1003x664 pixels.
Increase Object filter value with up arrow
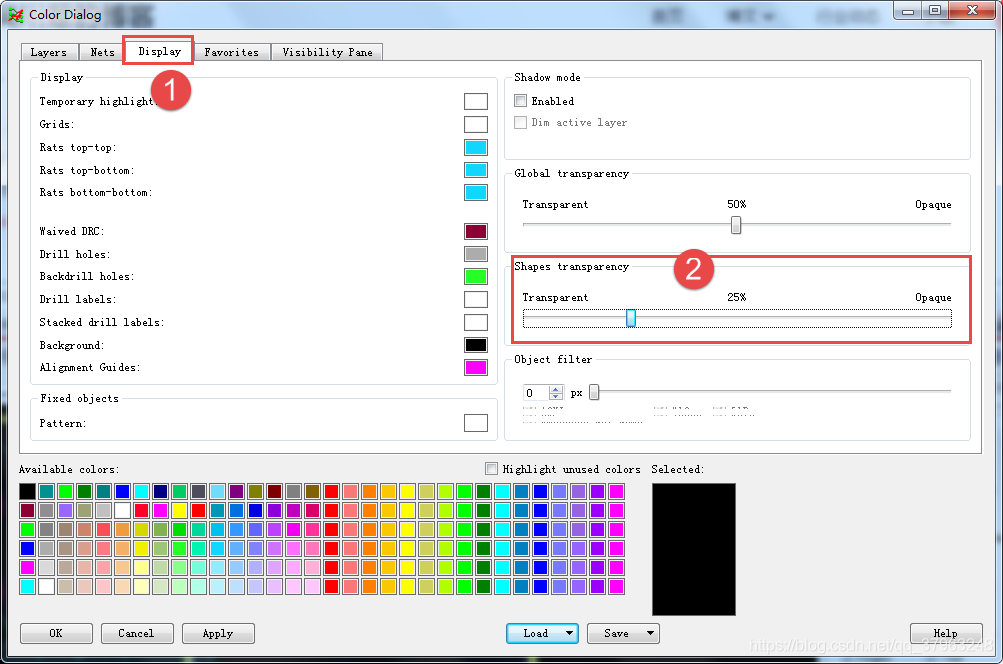click(x=556, y=389)
